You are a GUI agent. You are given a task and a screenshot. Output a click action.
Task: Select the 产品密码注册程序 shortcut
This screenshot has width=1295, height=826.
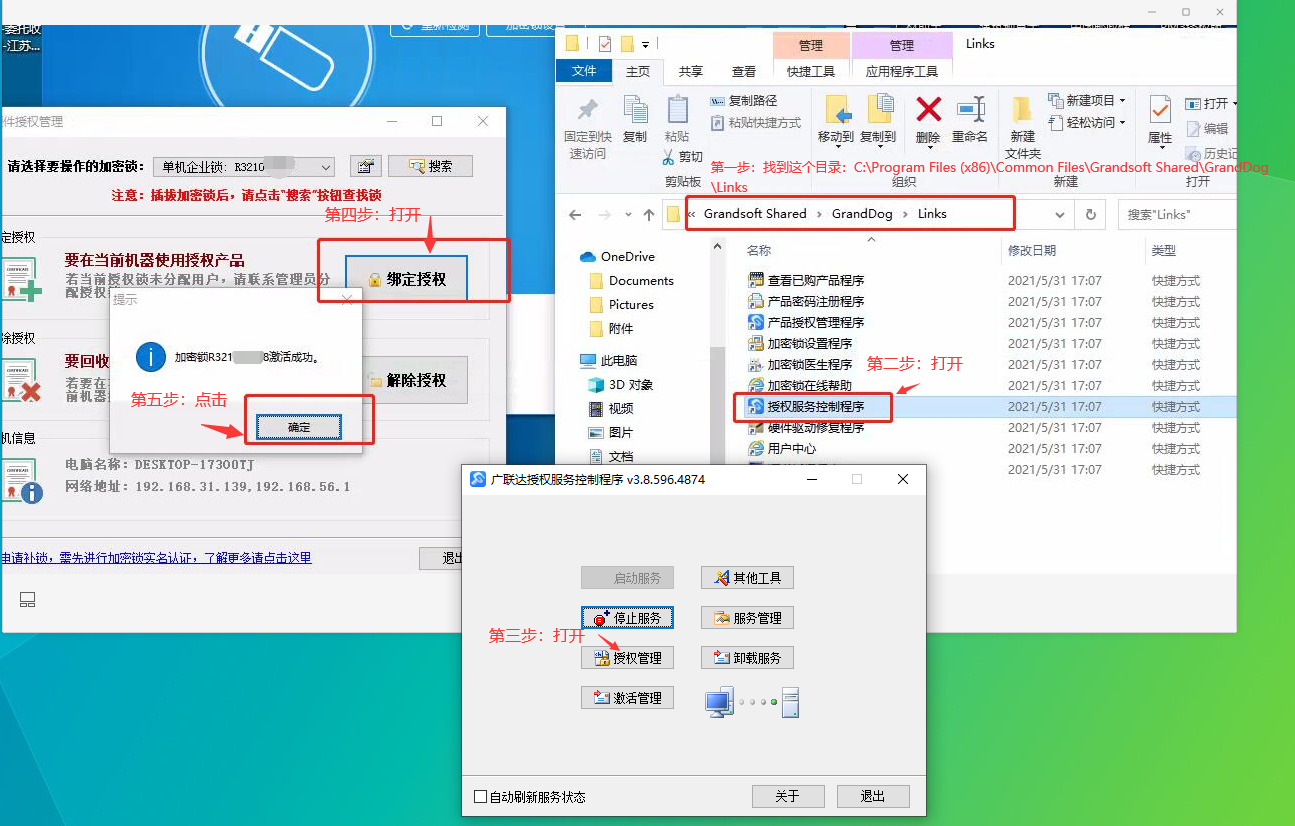(x=806, y=302)
